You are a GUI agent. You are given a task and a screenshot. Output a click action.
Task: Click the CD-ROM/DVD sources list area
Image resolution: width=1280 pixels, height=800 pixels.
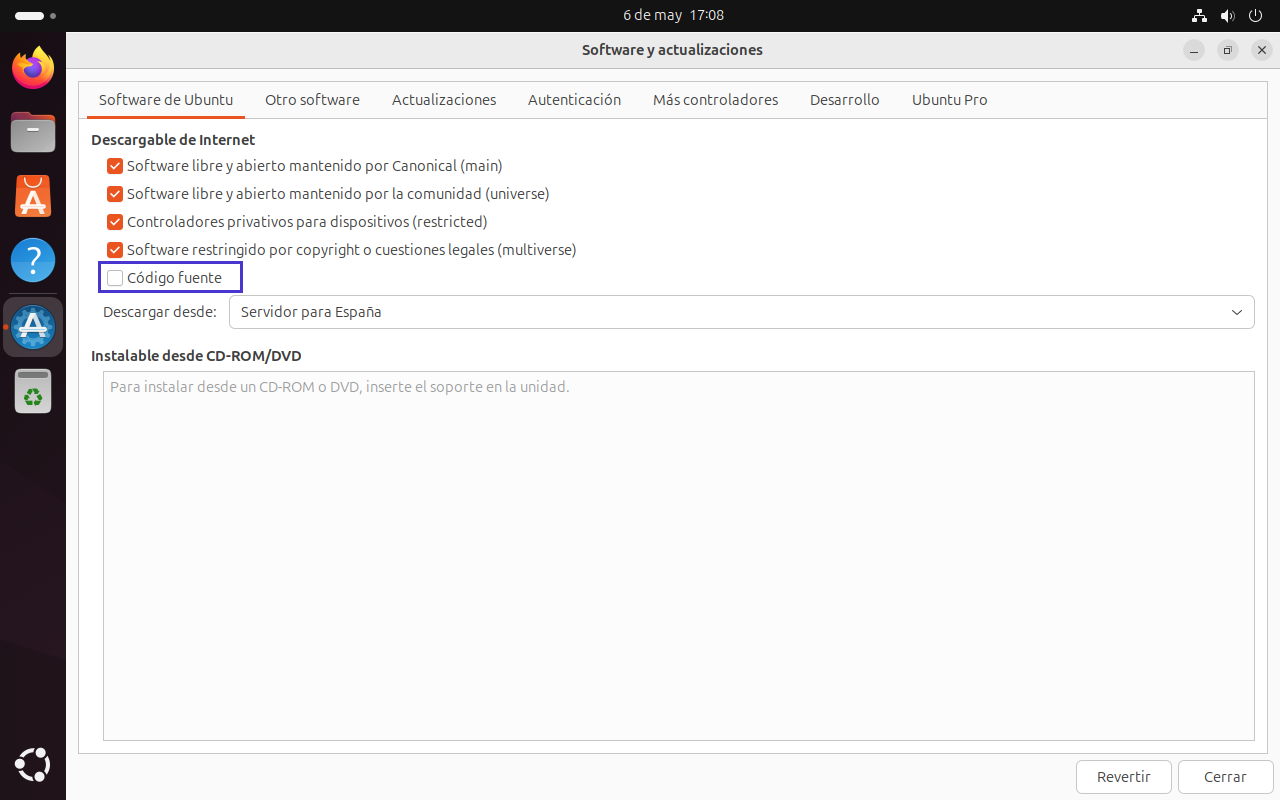[x=678, y=556]
